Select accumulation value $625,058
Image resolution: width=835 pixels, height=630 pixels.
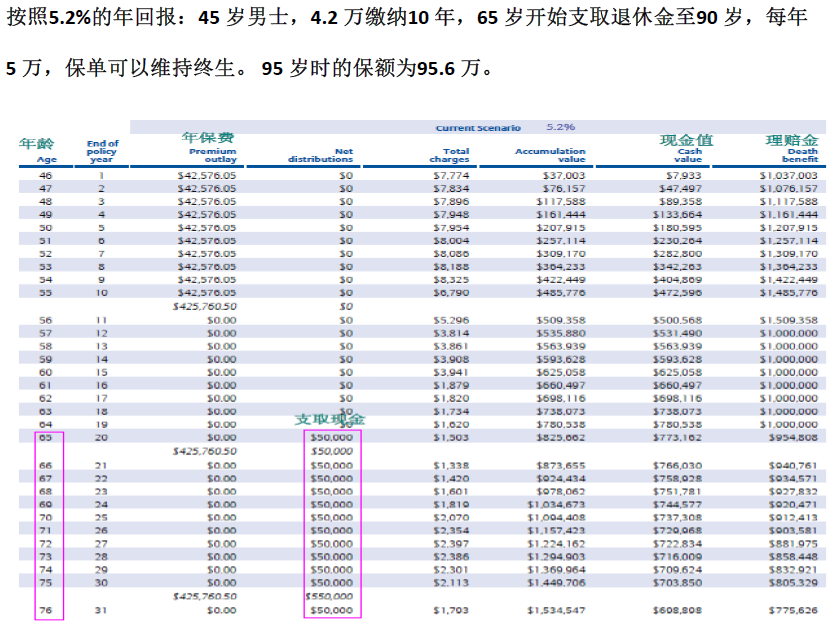point(561,373)
